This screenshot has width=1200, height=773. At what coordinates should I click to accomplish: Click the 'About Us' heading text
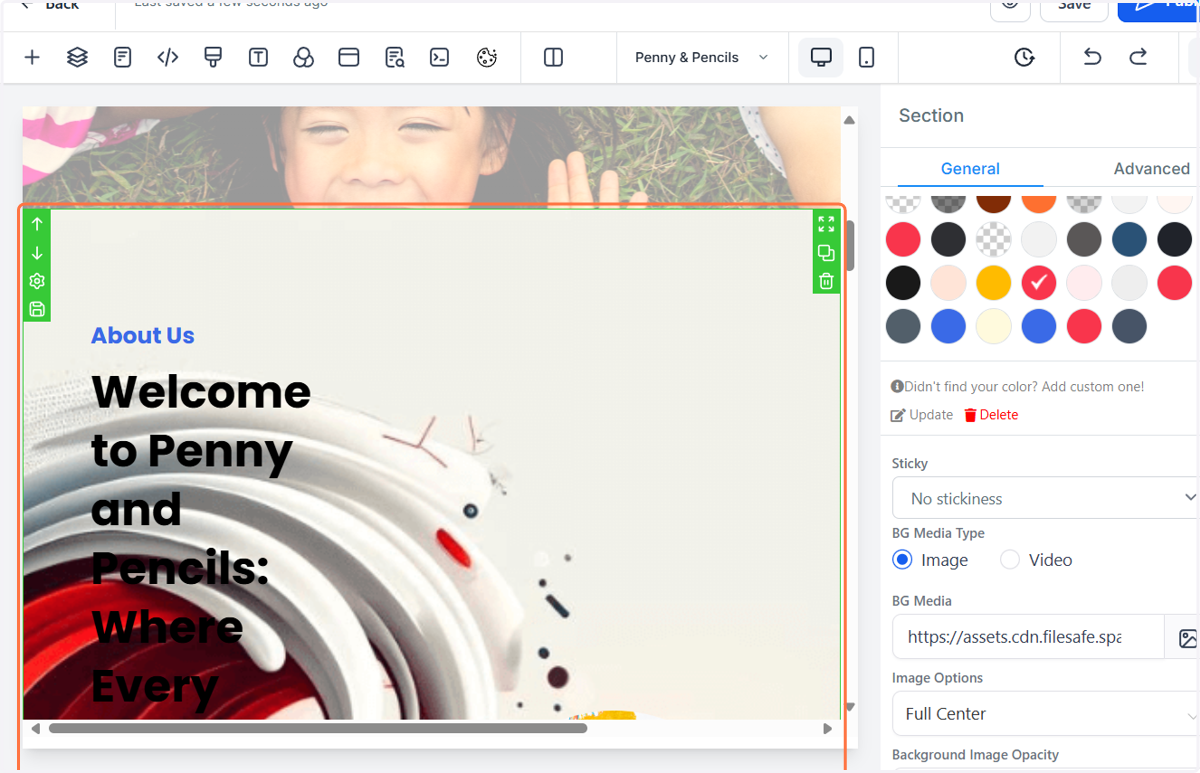click(x=143, y=336)
